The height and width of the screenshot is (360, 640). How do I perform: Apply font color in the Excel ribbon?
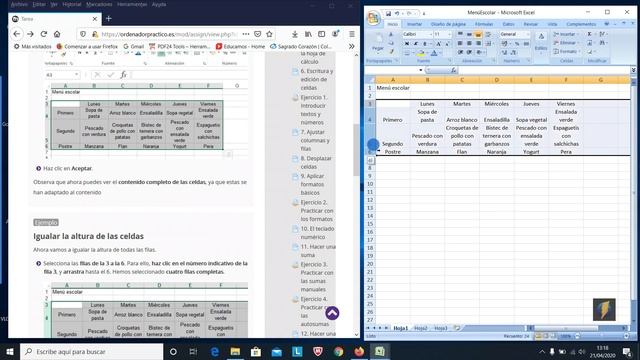tap(434, 53)
